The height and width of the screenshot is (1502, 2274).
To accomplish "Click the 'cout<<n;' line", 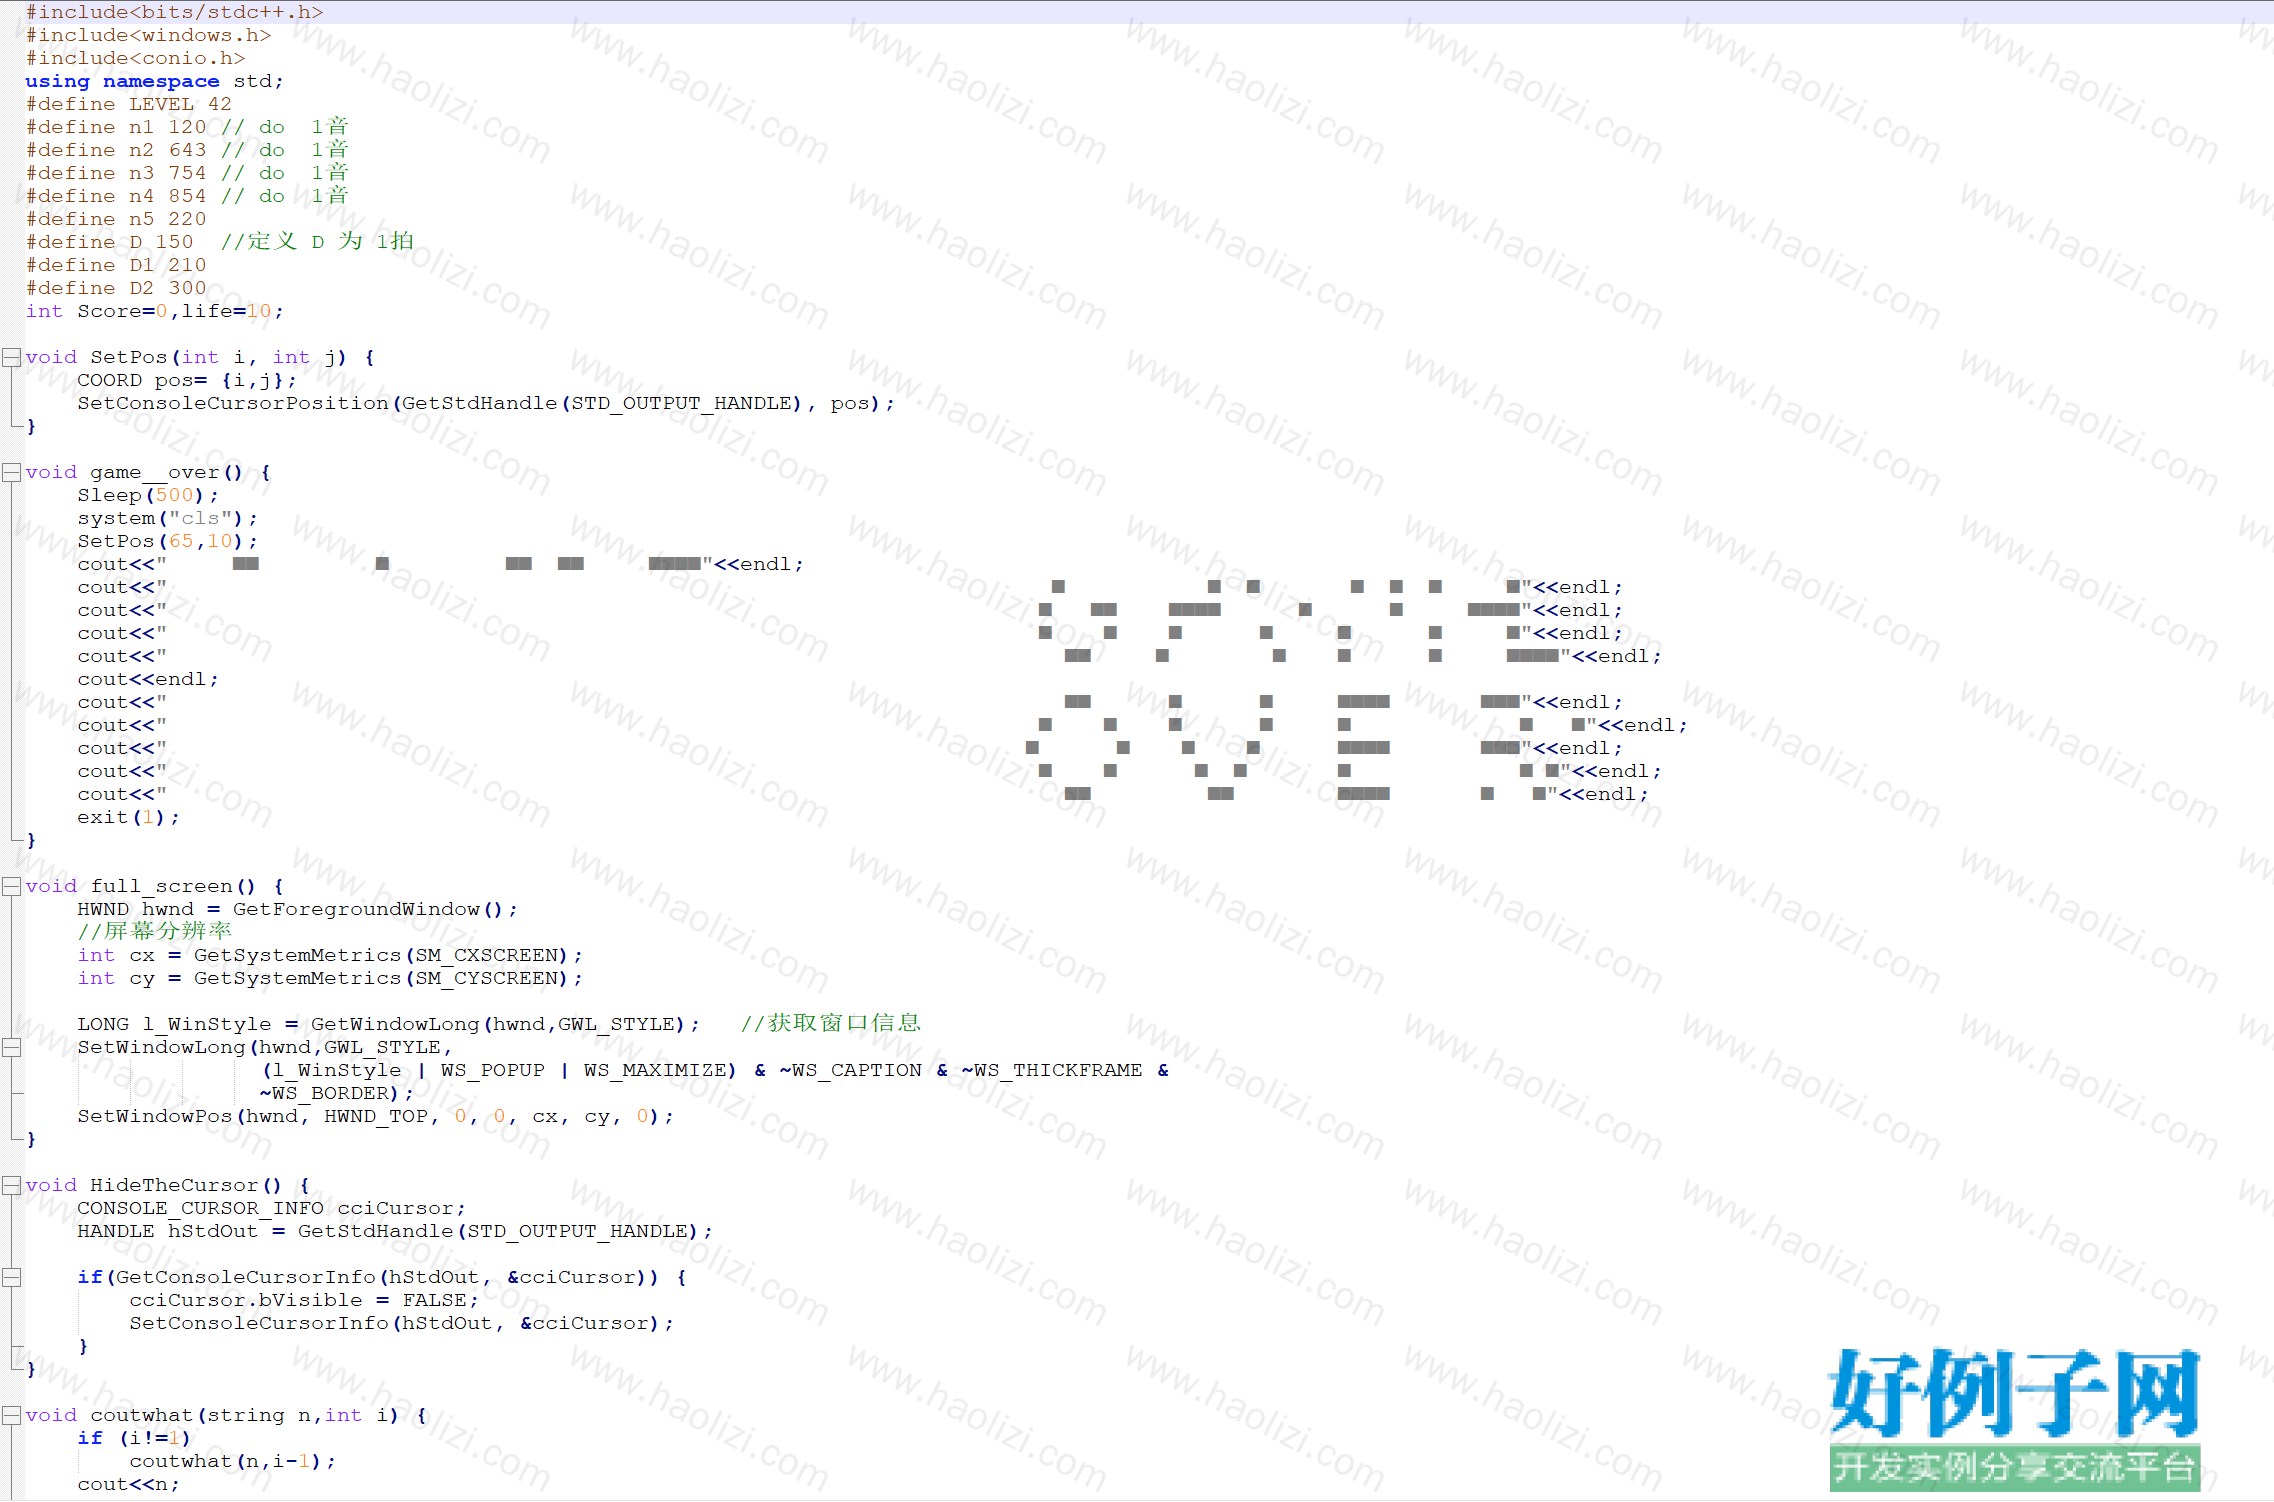I will point(129,1484).
